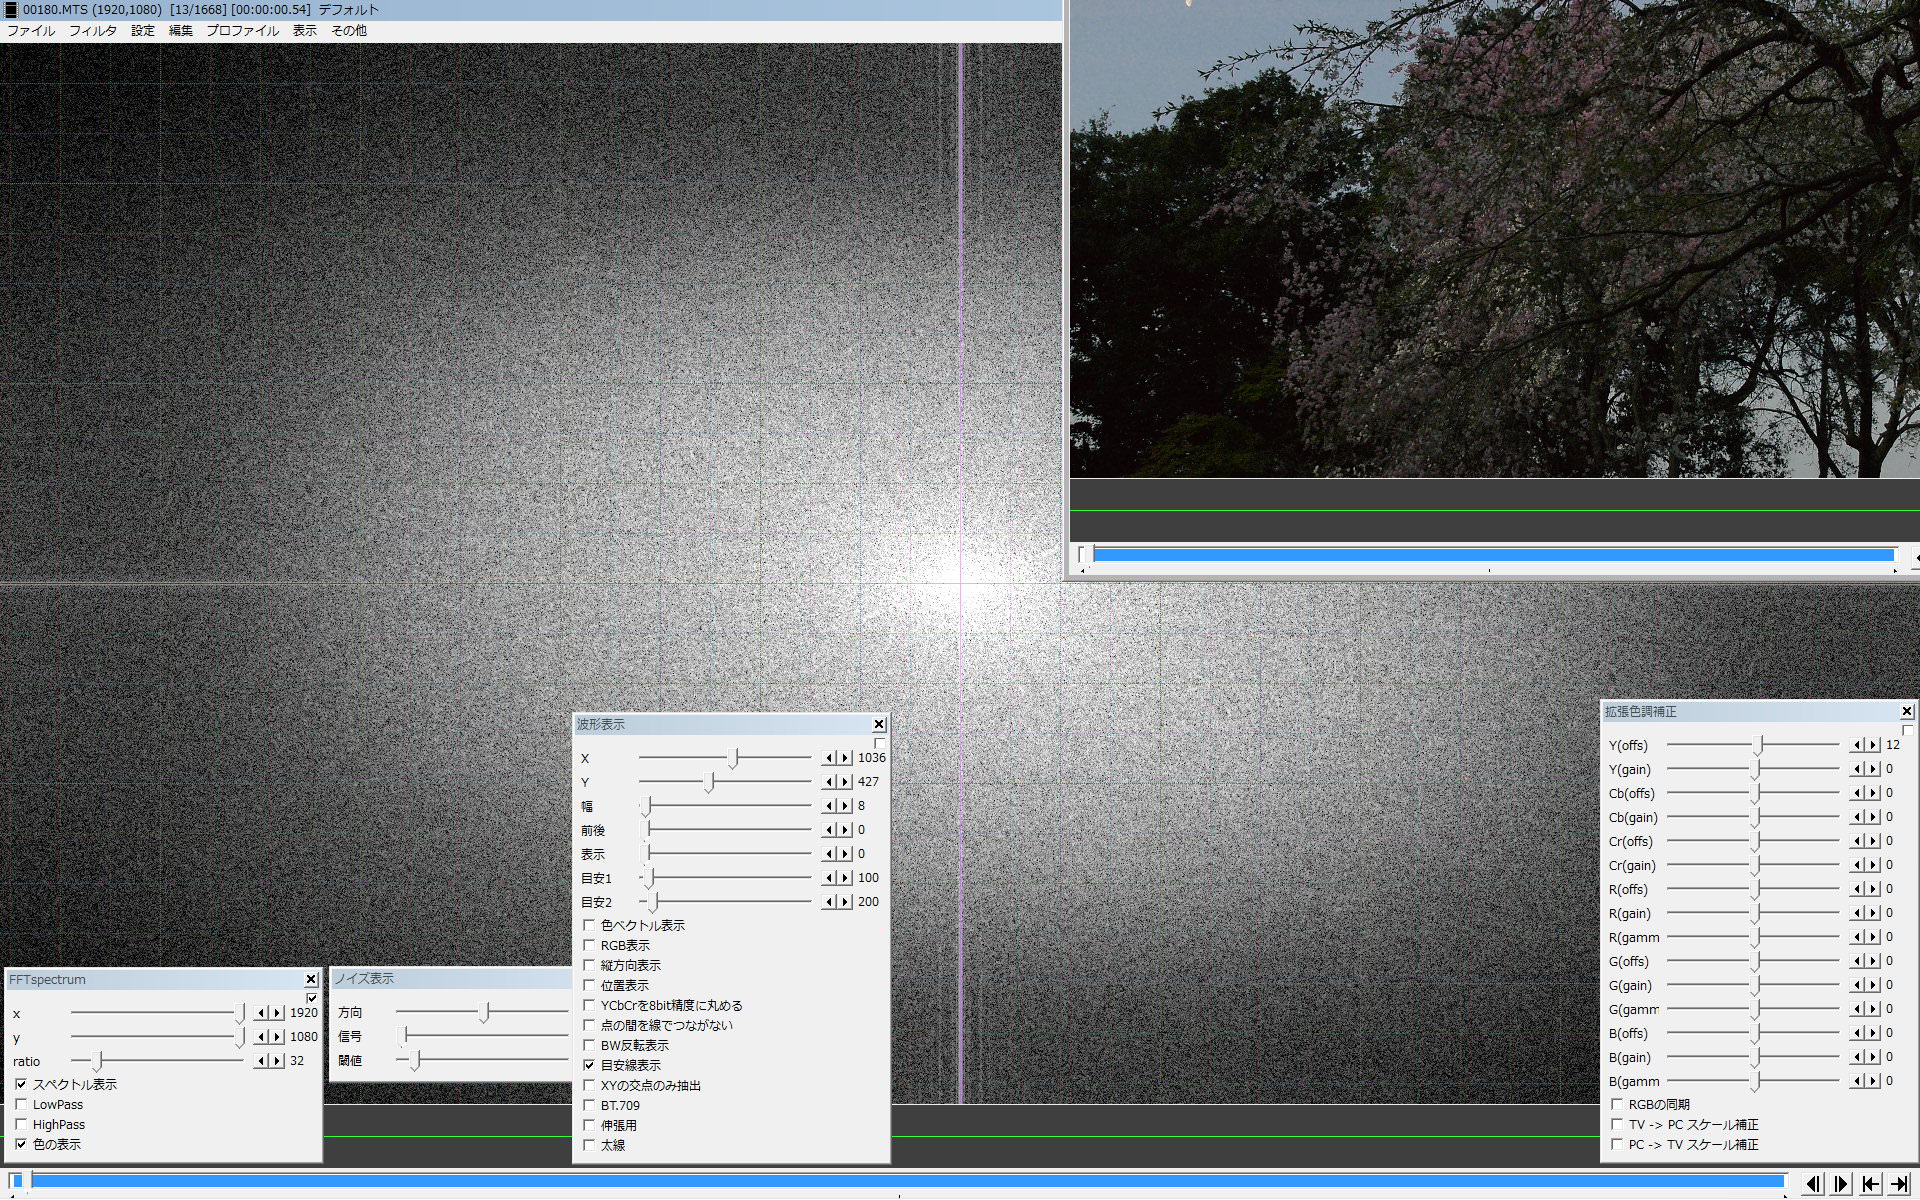Decrement waveform Y value arrow
Viewport: 1920px width, 1200px height.
click(x=829, y=782)
